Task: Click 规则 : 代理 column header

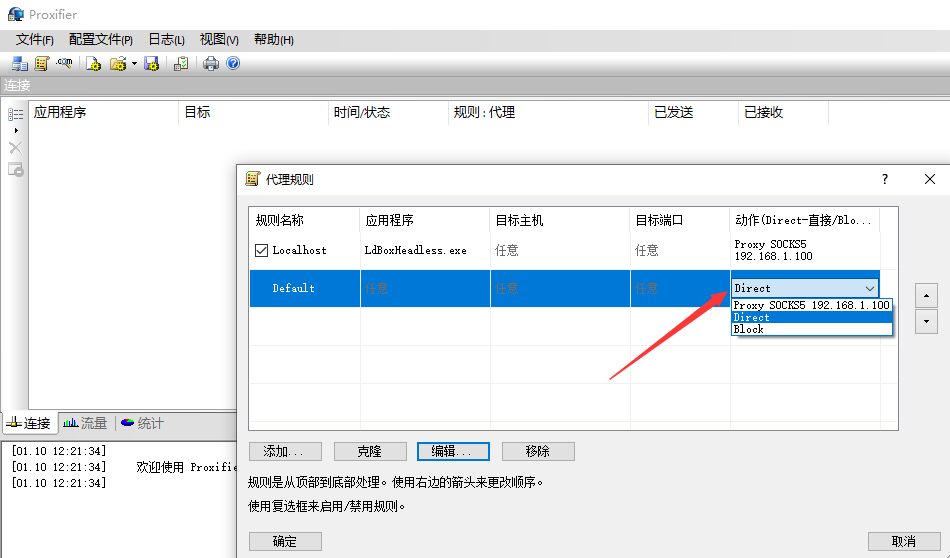Action: point(548,113)
